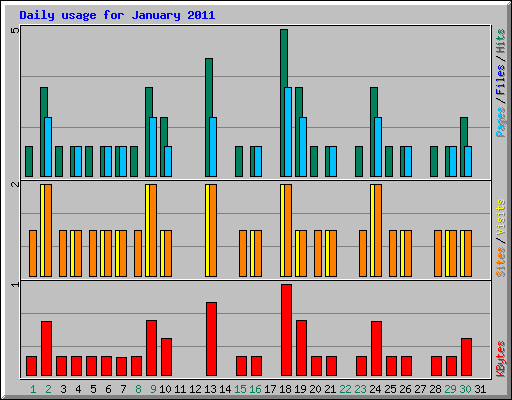
Task: Select the day "29" label on the x-axis
Action: click(450, 389)
